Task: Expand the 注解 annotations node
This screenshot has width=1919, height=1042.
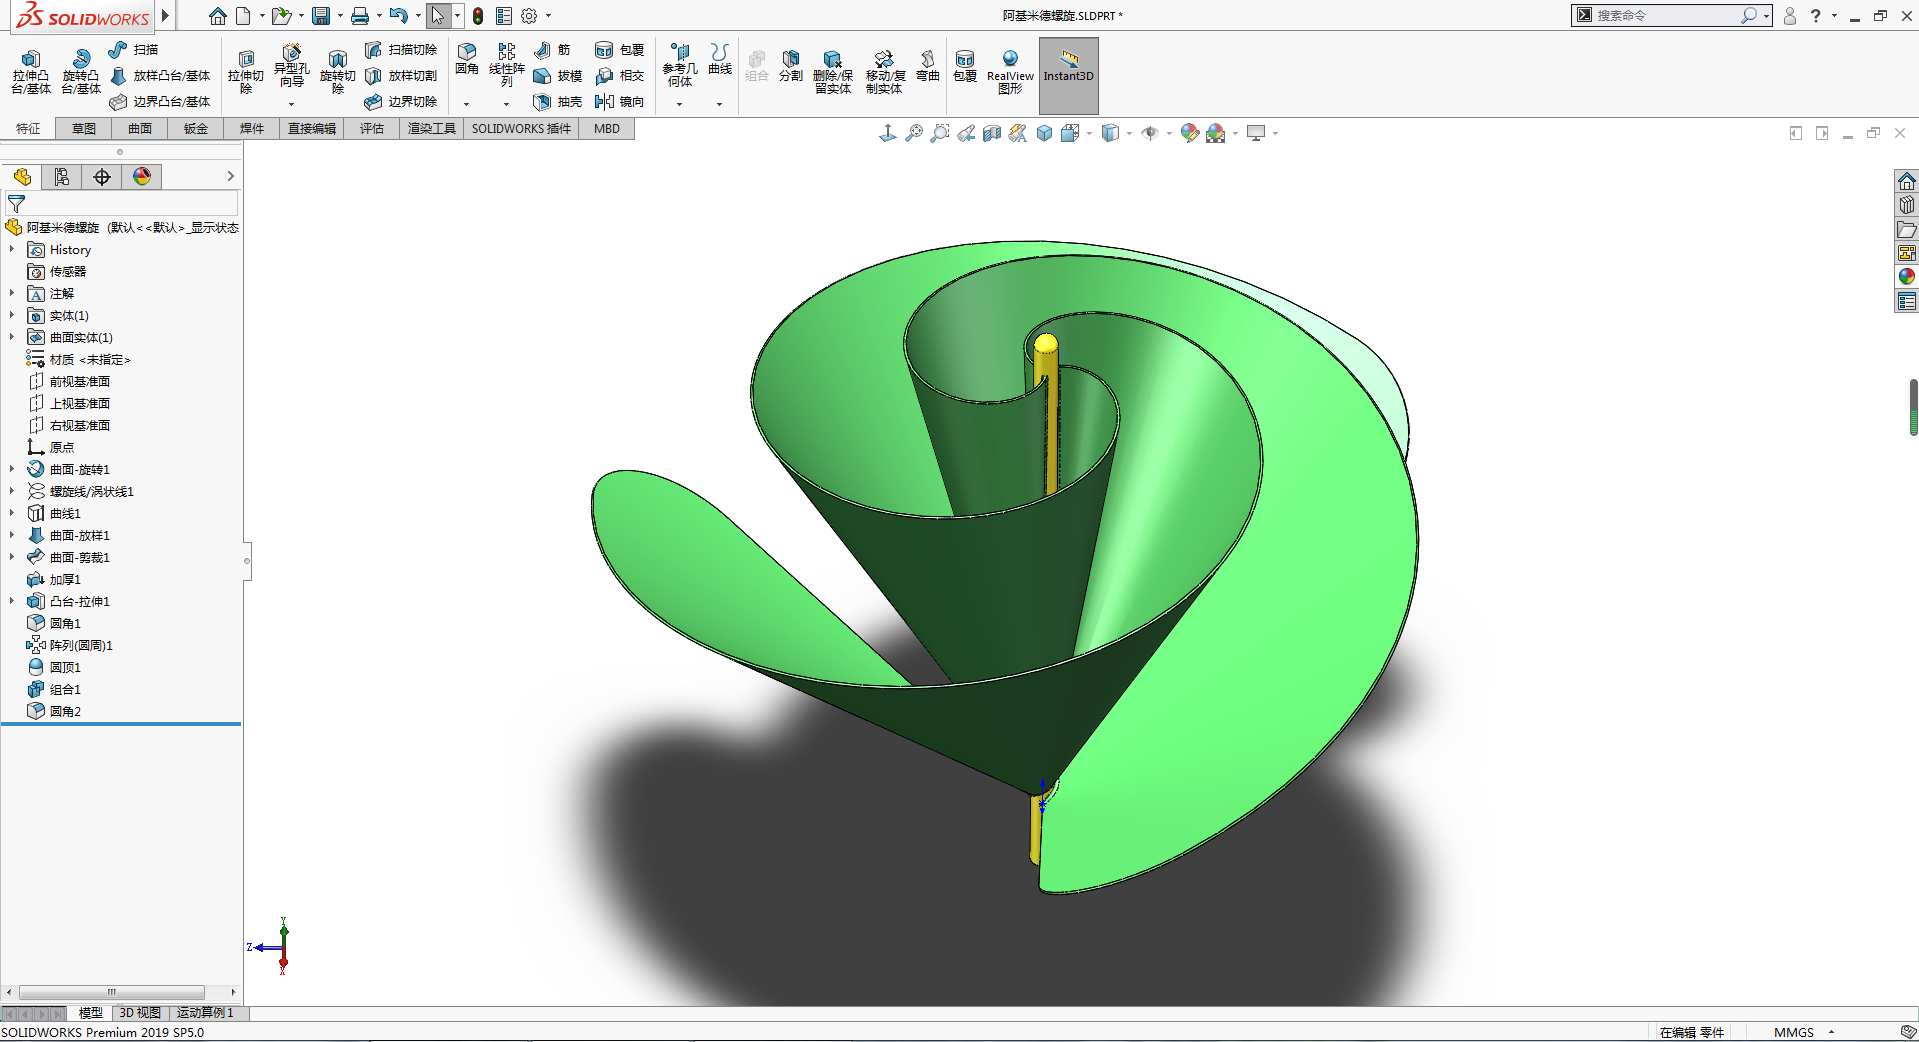Action: (x=12, y=294)
